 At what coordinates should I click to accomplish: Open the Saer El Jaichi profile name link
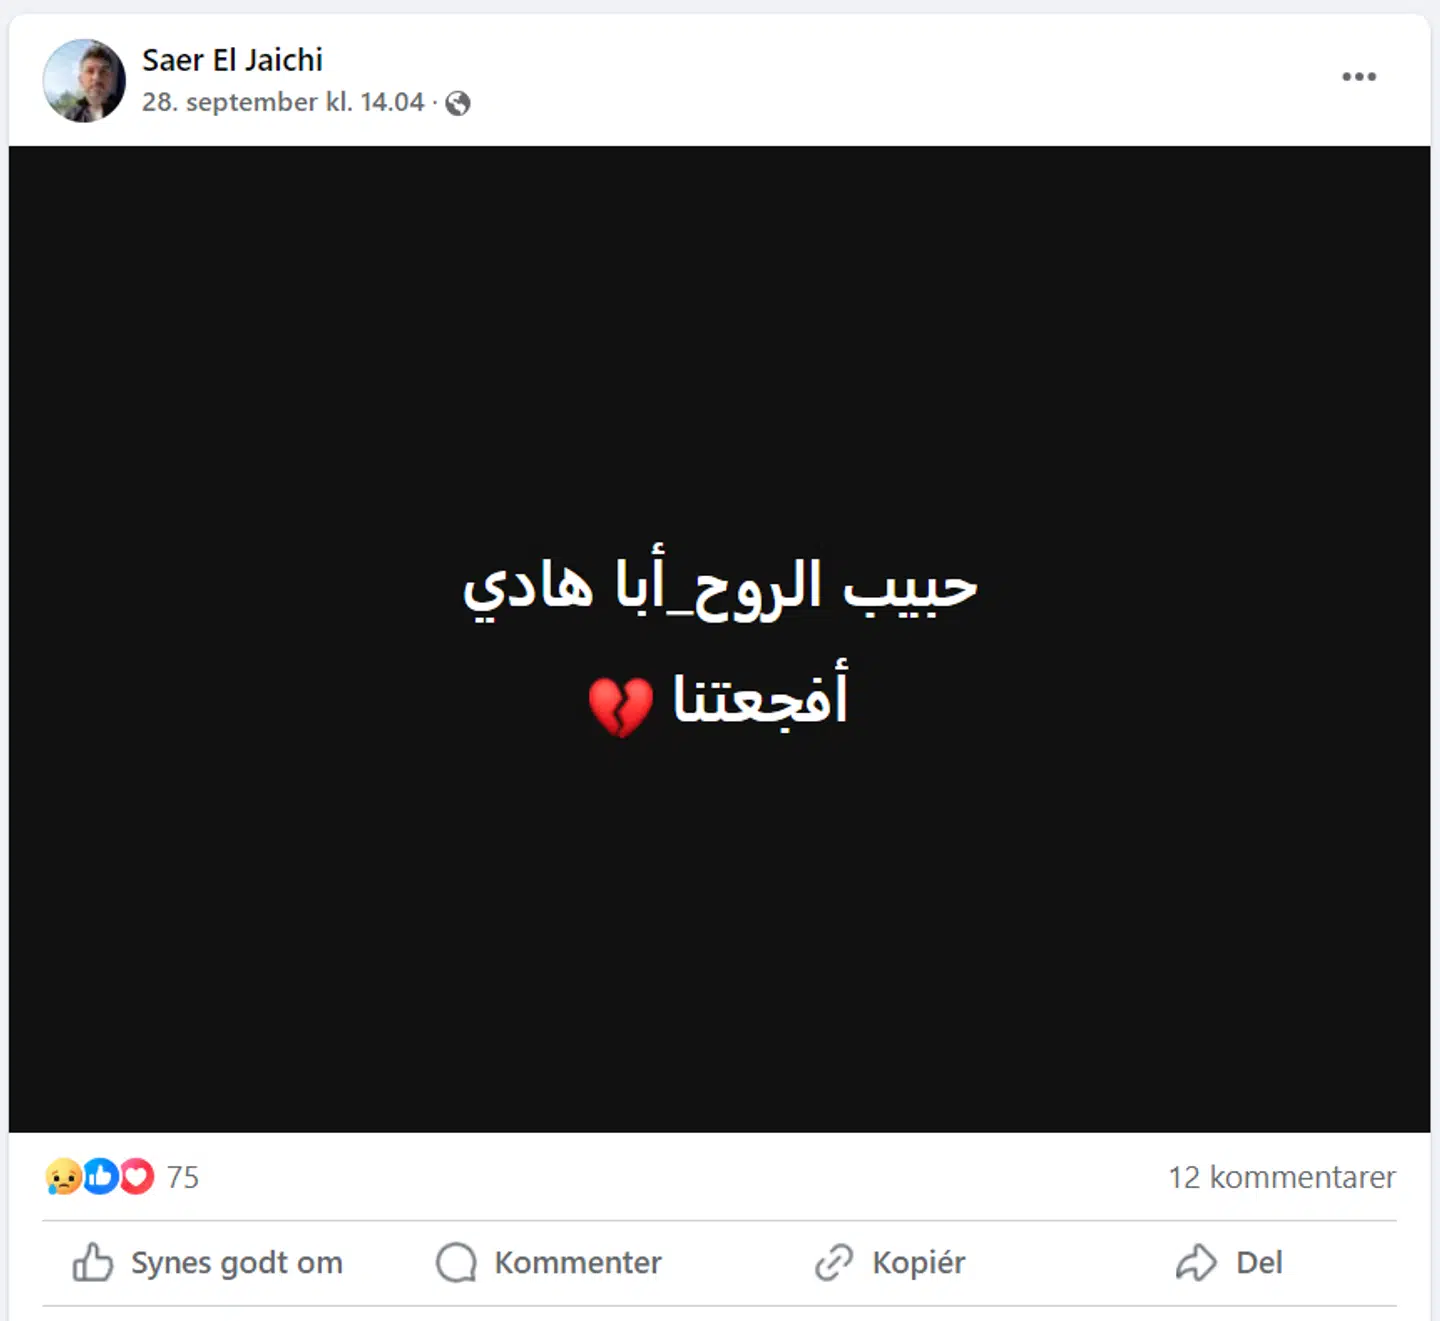click(x=232, y=60)
